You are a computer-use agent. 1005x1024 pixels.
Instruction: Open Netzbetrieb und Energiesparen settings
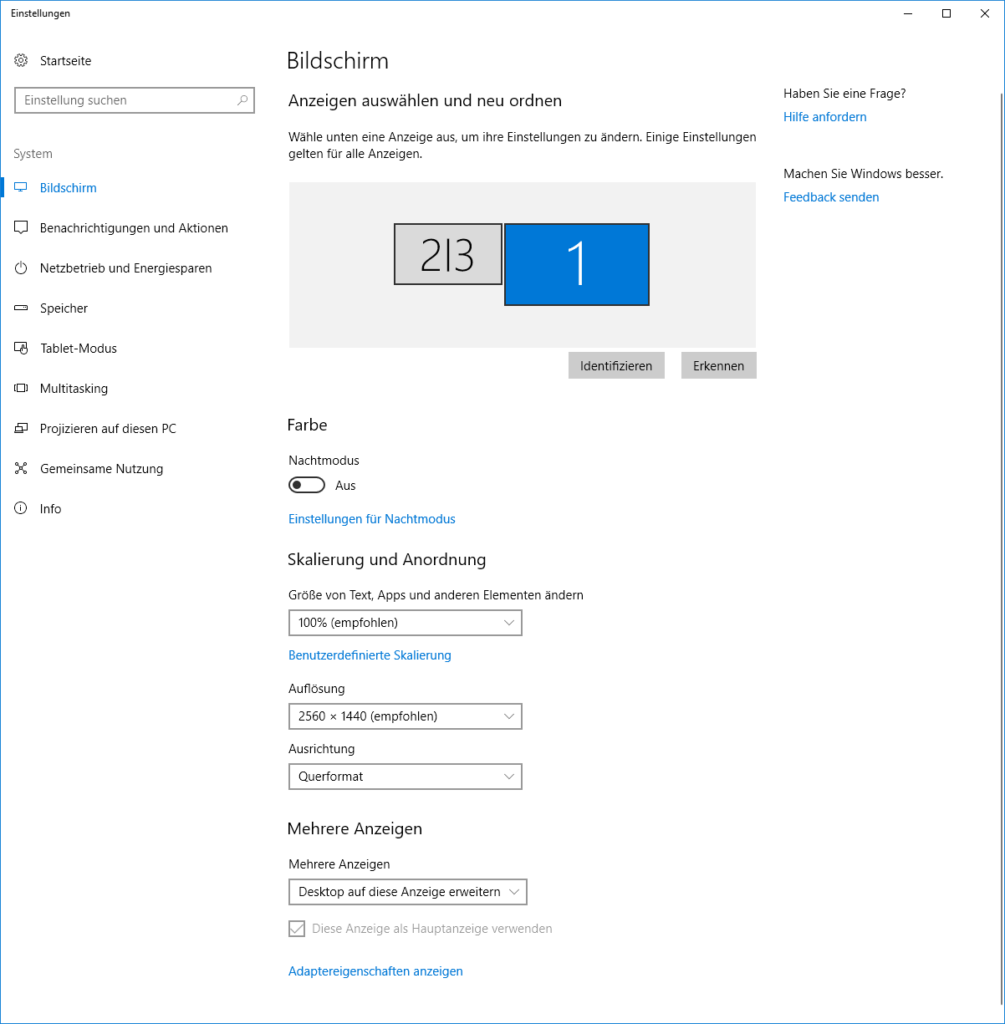[x=21, y=268]
